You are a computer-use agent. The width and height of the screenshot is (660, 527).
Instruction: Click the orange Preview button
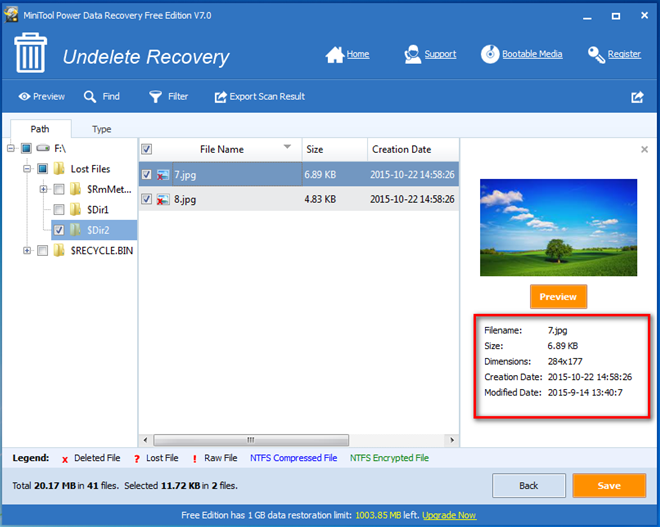558,297
